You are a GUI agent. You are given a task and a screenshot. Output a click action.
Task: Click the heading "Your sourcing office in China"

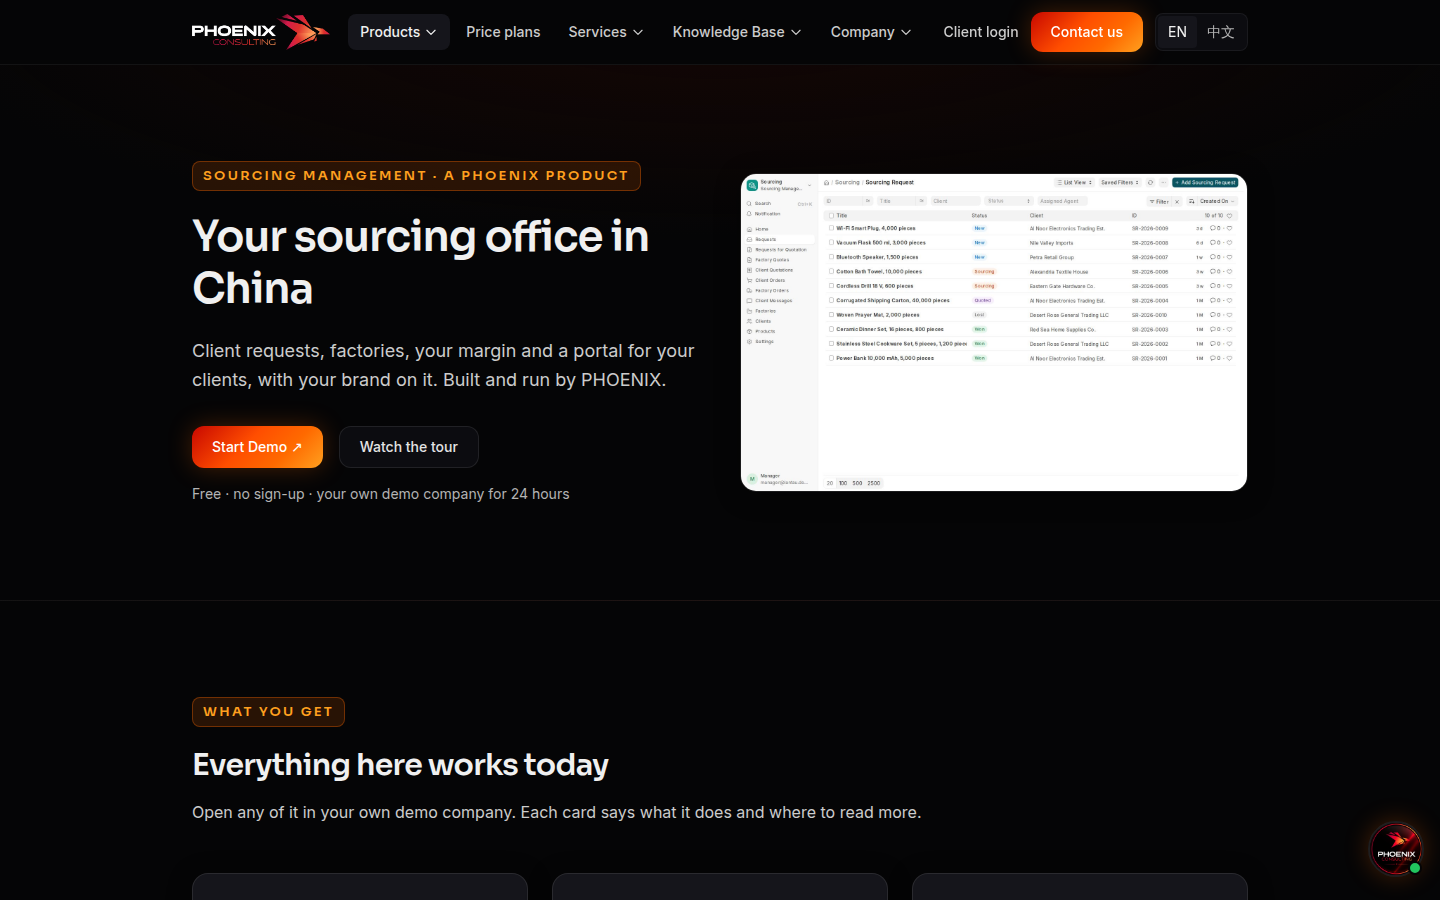[x=421, y=262]
